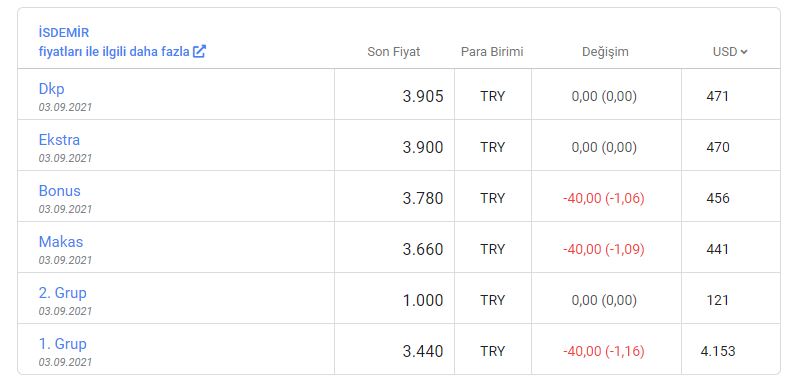Click the Dkp last price 3.905
The width and height of the screenshot is (792, 386).
coord(423,96)
